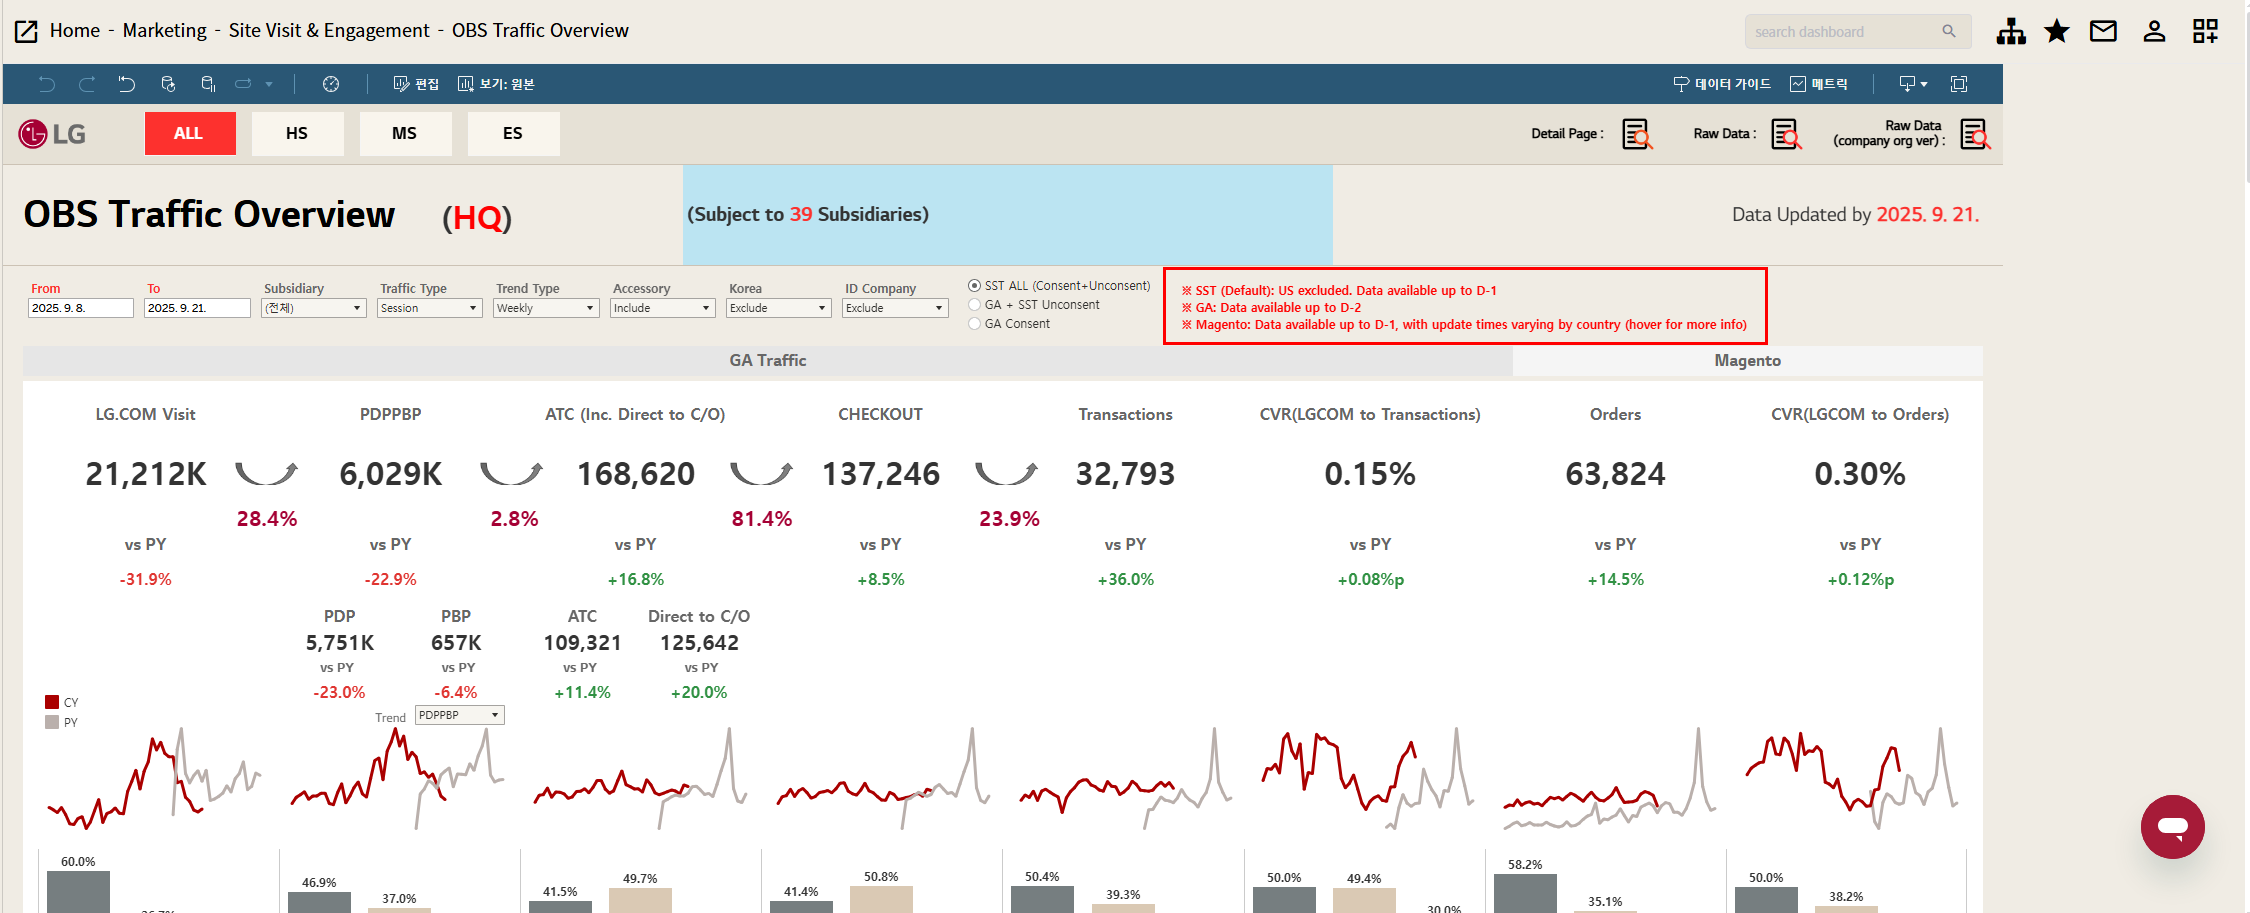Select GA + SST Unconsent radio option
Image resolution: width=2250 pixels, height=913 pixels.
click(974, 305)
